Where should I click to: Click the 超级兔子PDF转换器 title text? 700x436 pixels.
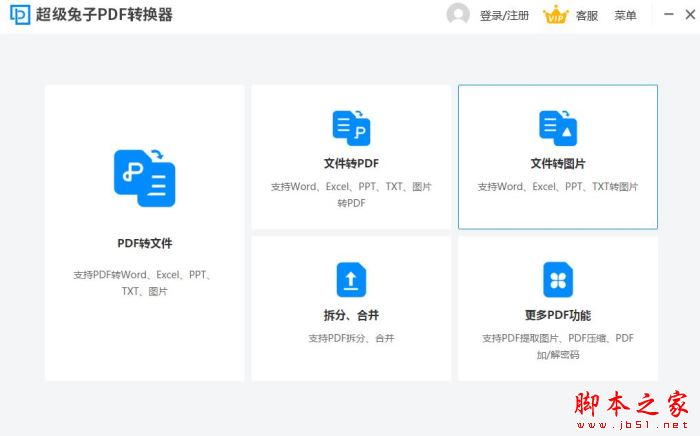pyautogui.click(x=104, y=15)
